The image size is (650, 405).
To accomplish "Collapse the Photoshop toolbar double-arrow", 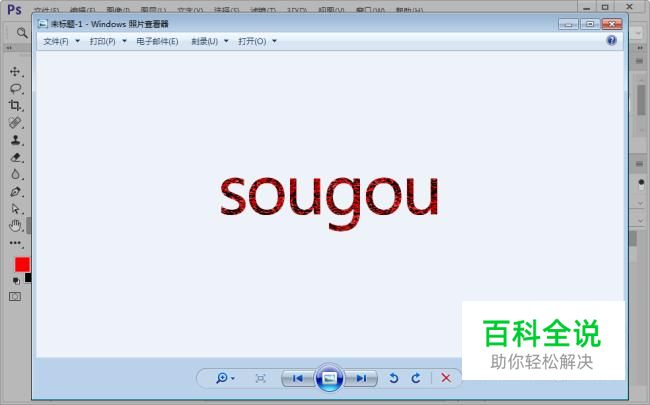I will click(9, 48).
